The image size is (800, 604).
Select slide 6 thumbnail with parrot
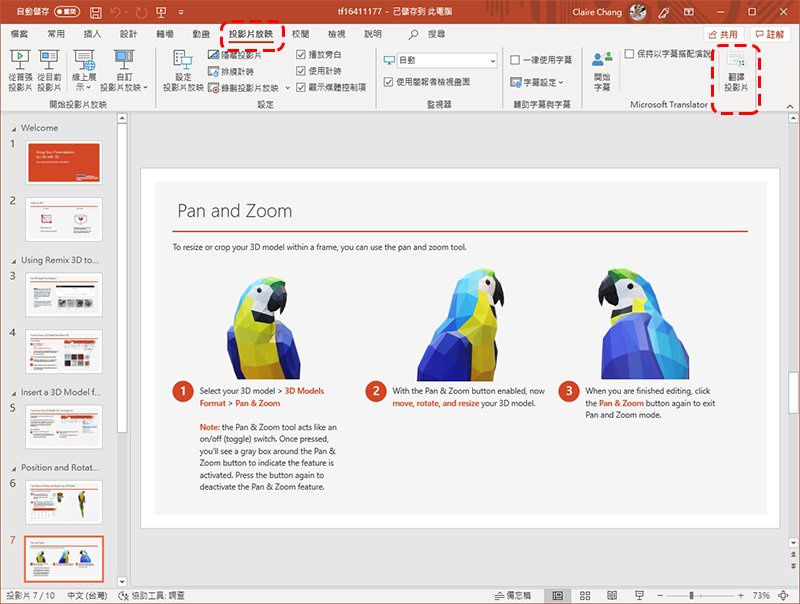point(64,502)
